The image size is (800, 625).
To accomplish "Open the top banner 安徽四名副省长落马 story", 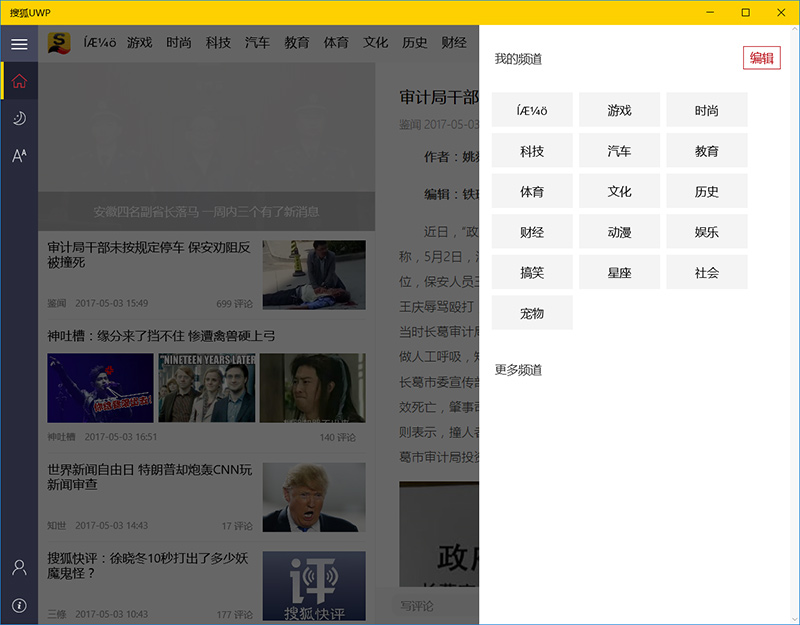I will click(207, 146).
